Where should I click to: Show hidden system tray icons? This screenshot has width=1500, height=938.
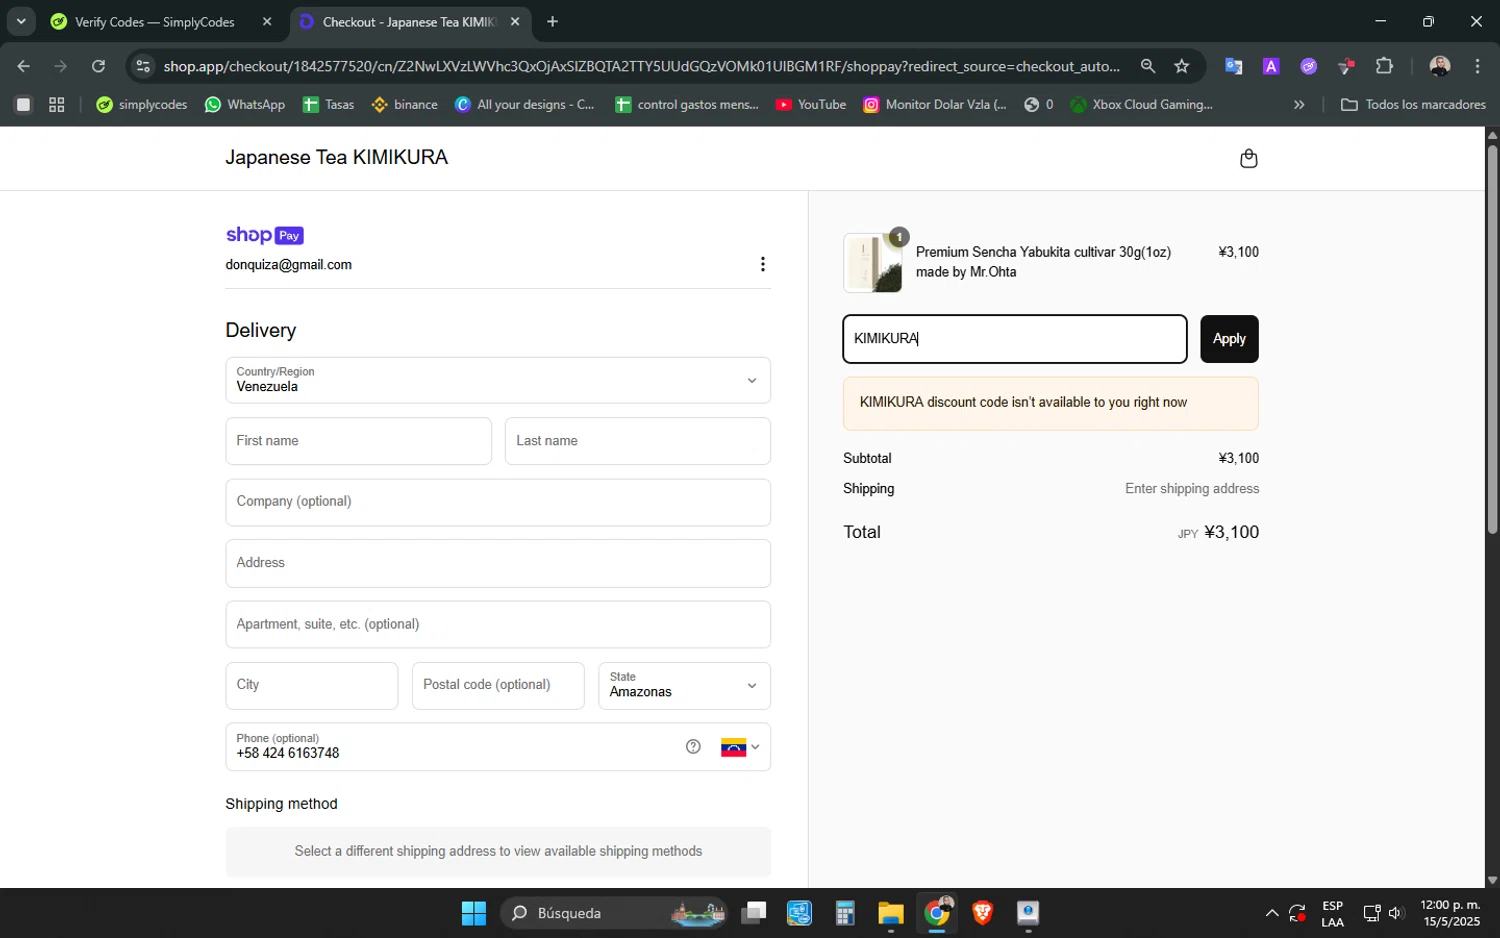1271,913
